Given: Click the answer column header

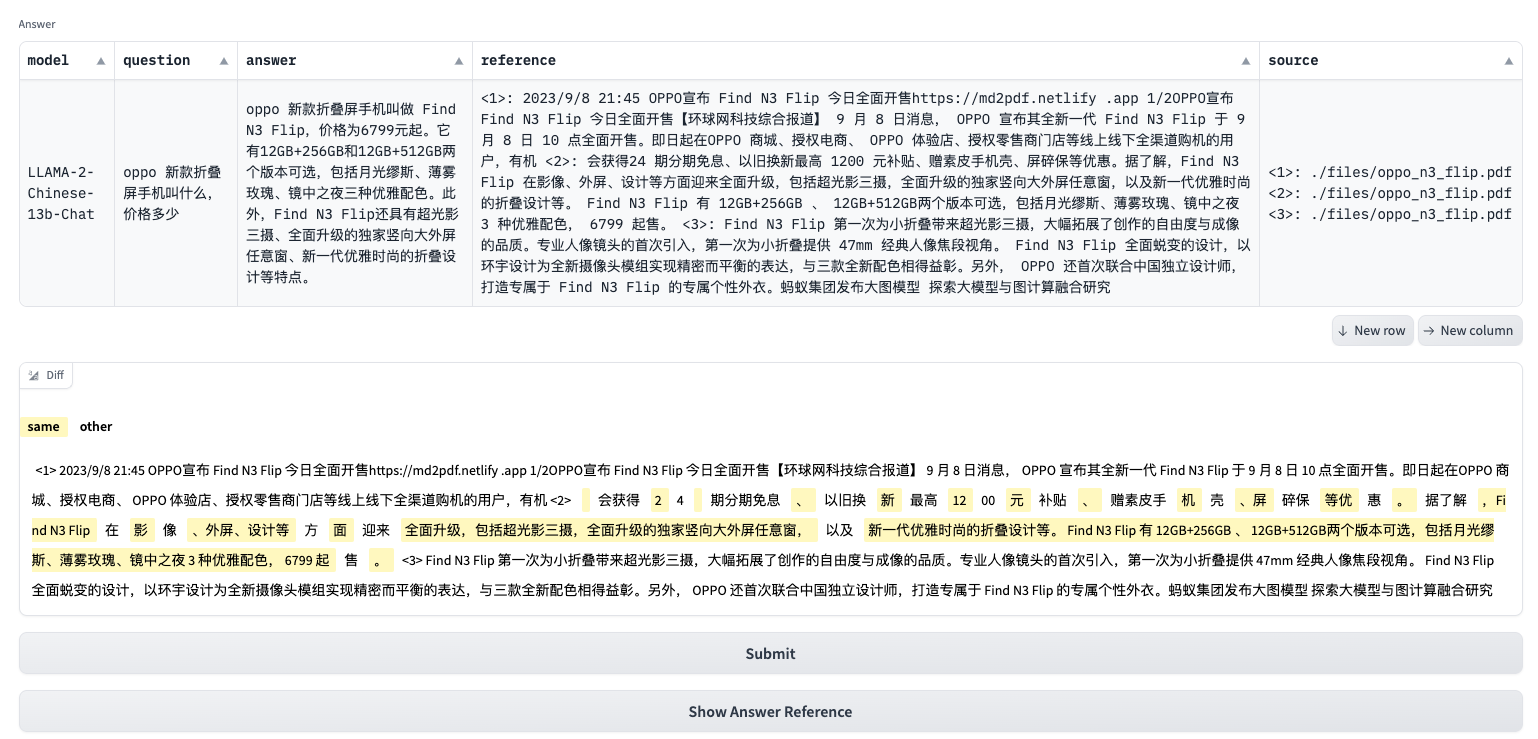Looking at the screenshot, I should pos(355,61).
